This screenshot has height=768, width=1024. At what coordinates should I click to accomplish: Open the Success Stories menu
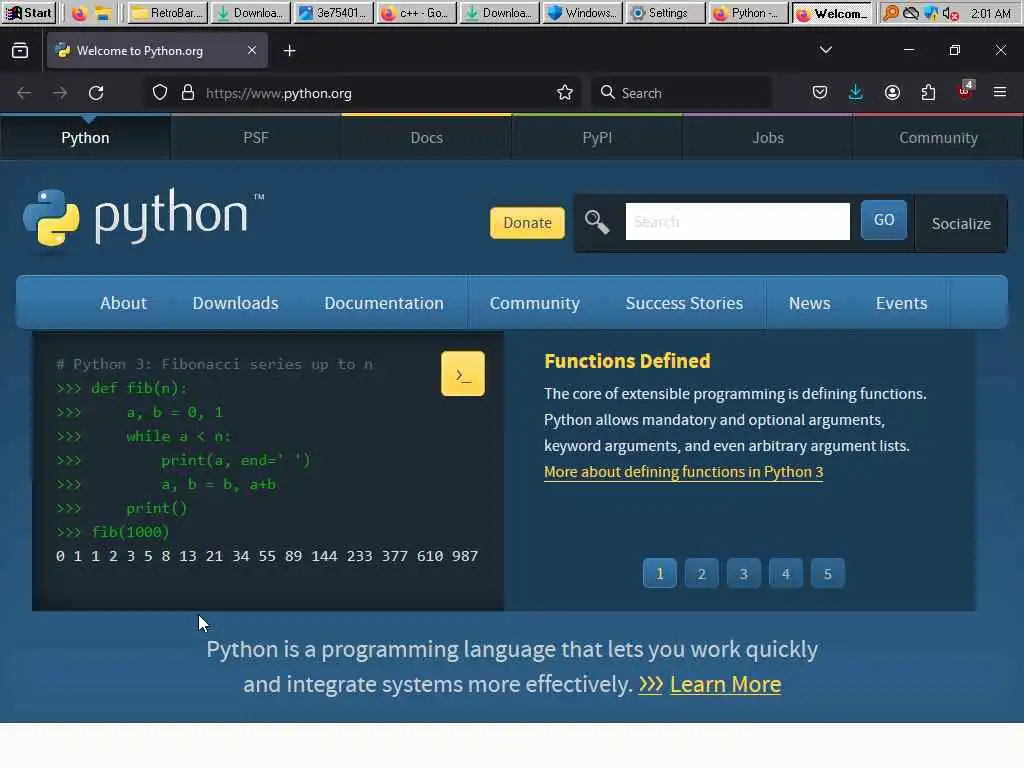coord(684,303)
